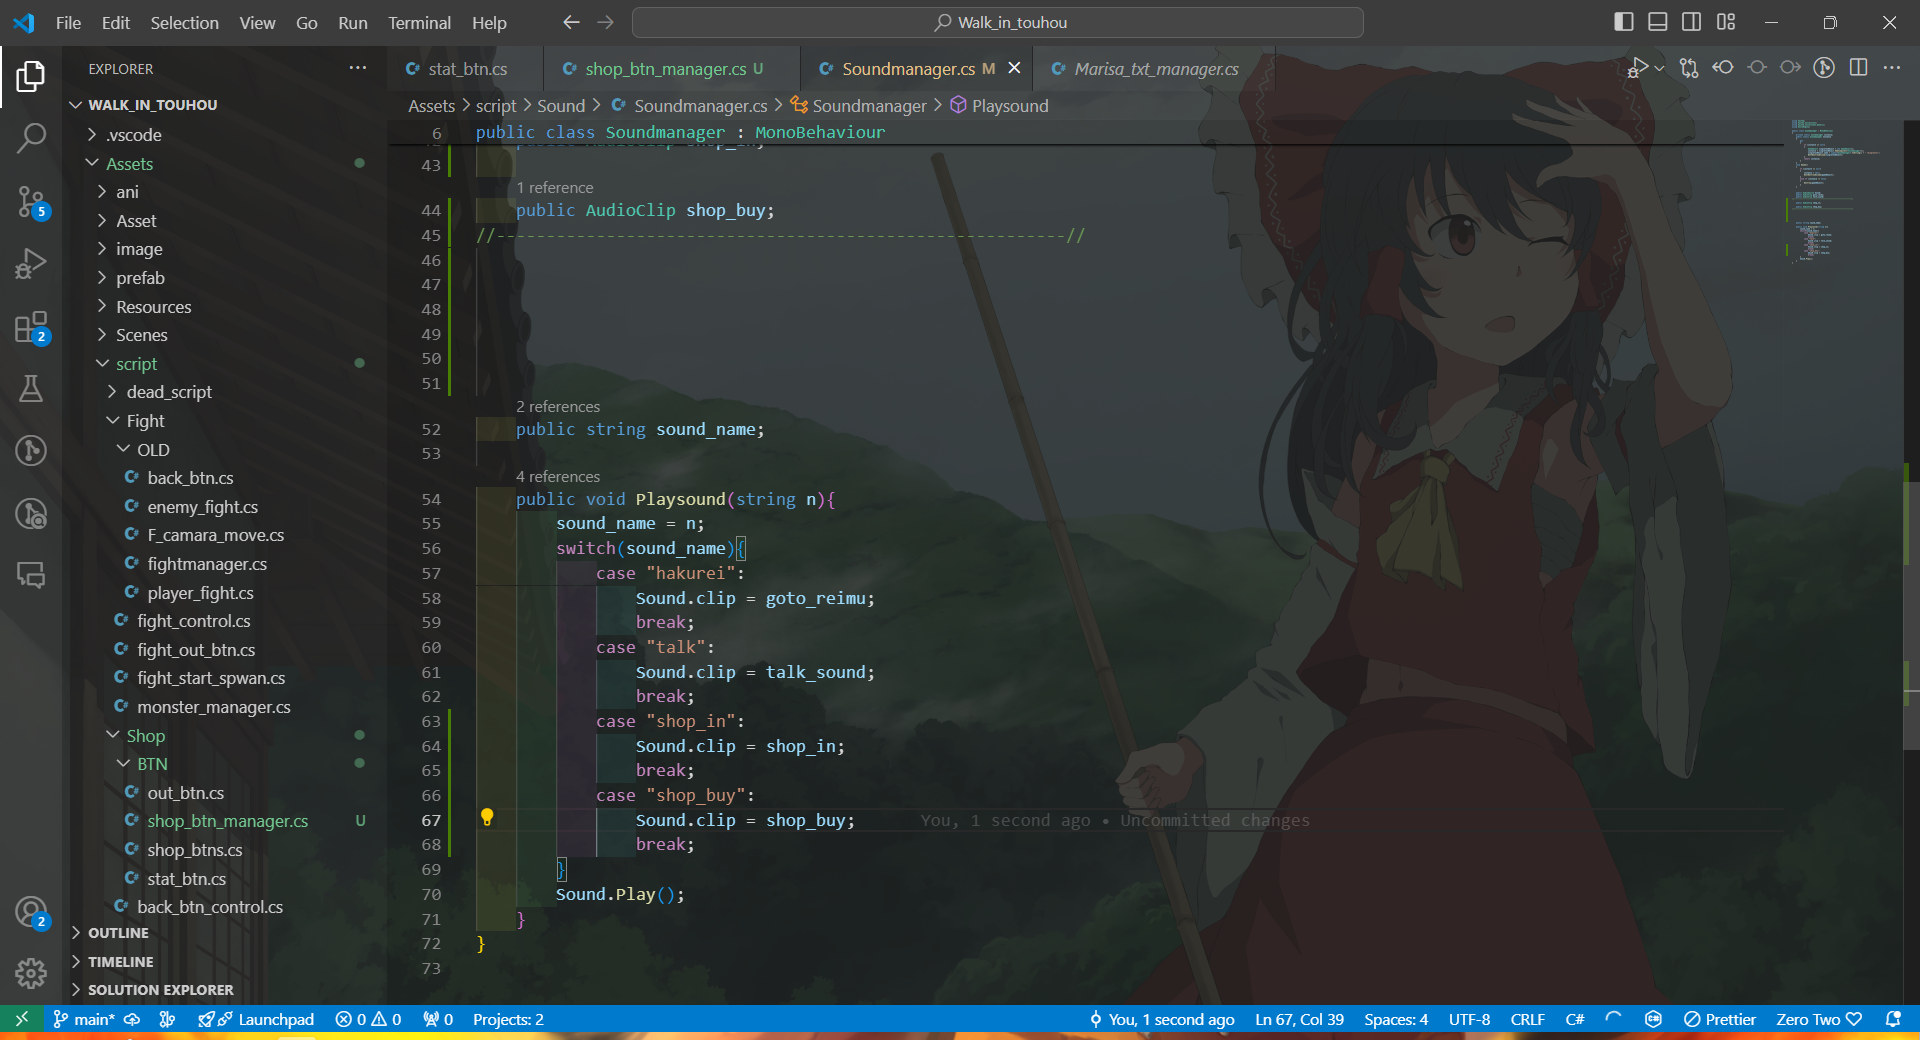
Task: Click the errors and warnings count
Action: (x=368, y=1019)
